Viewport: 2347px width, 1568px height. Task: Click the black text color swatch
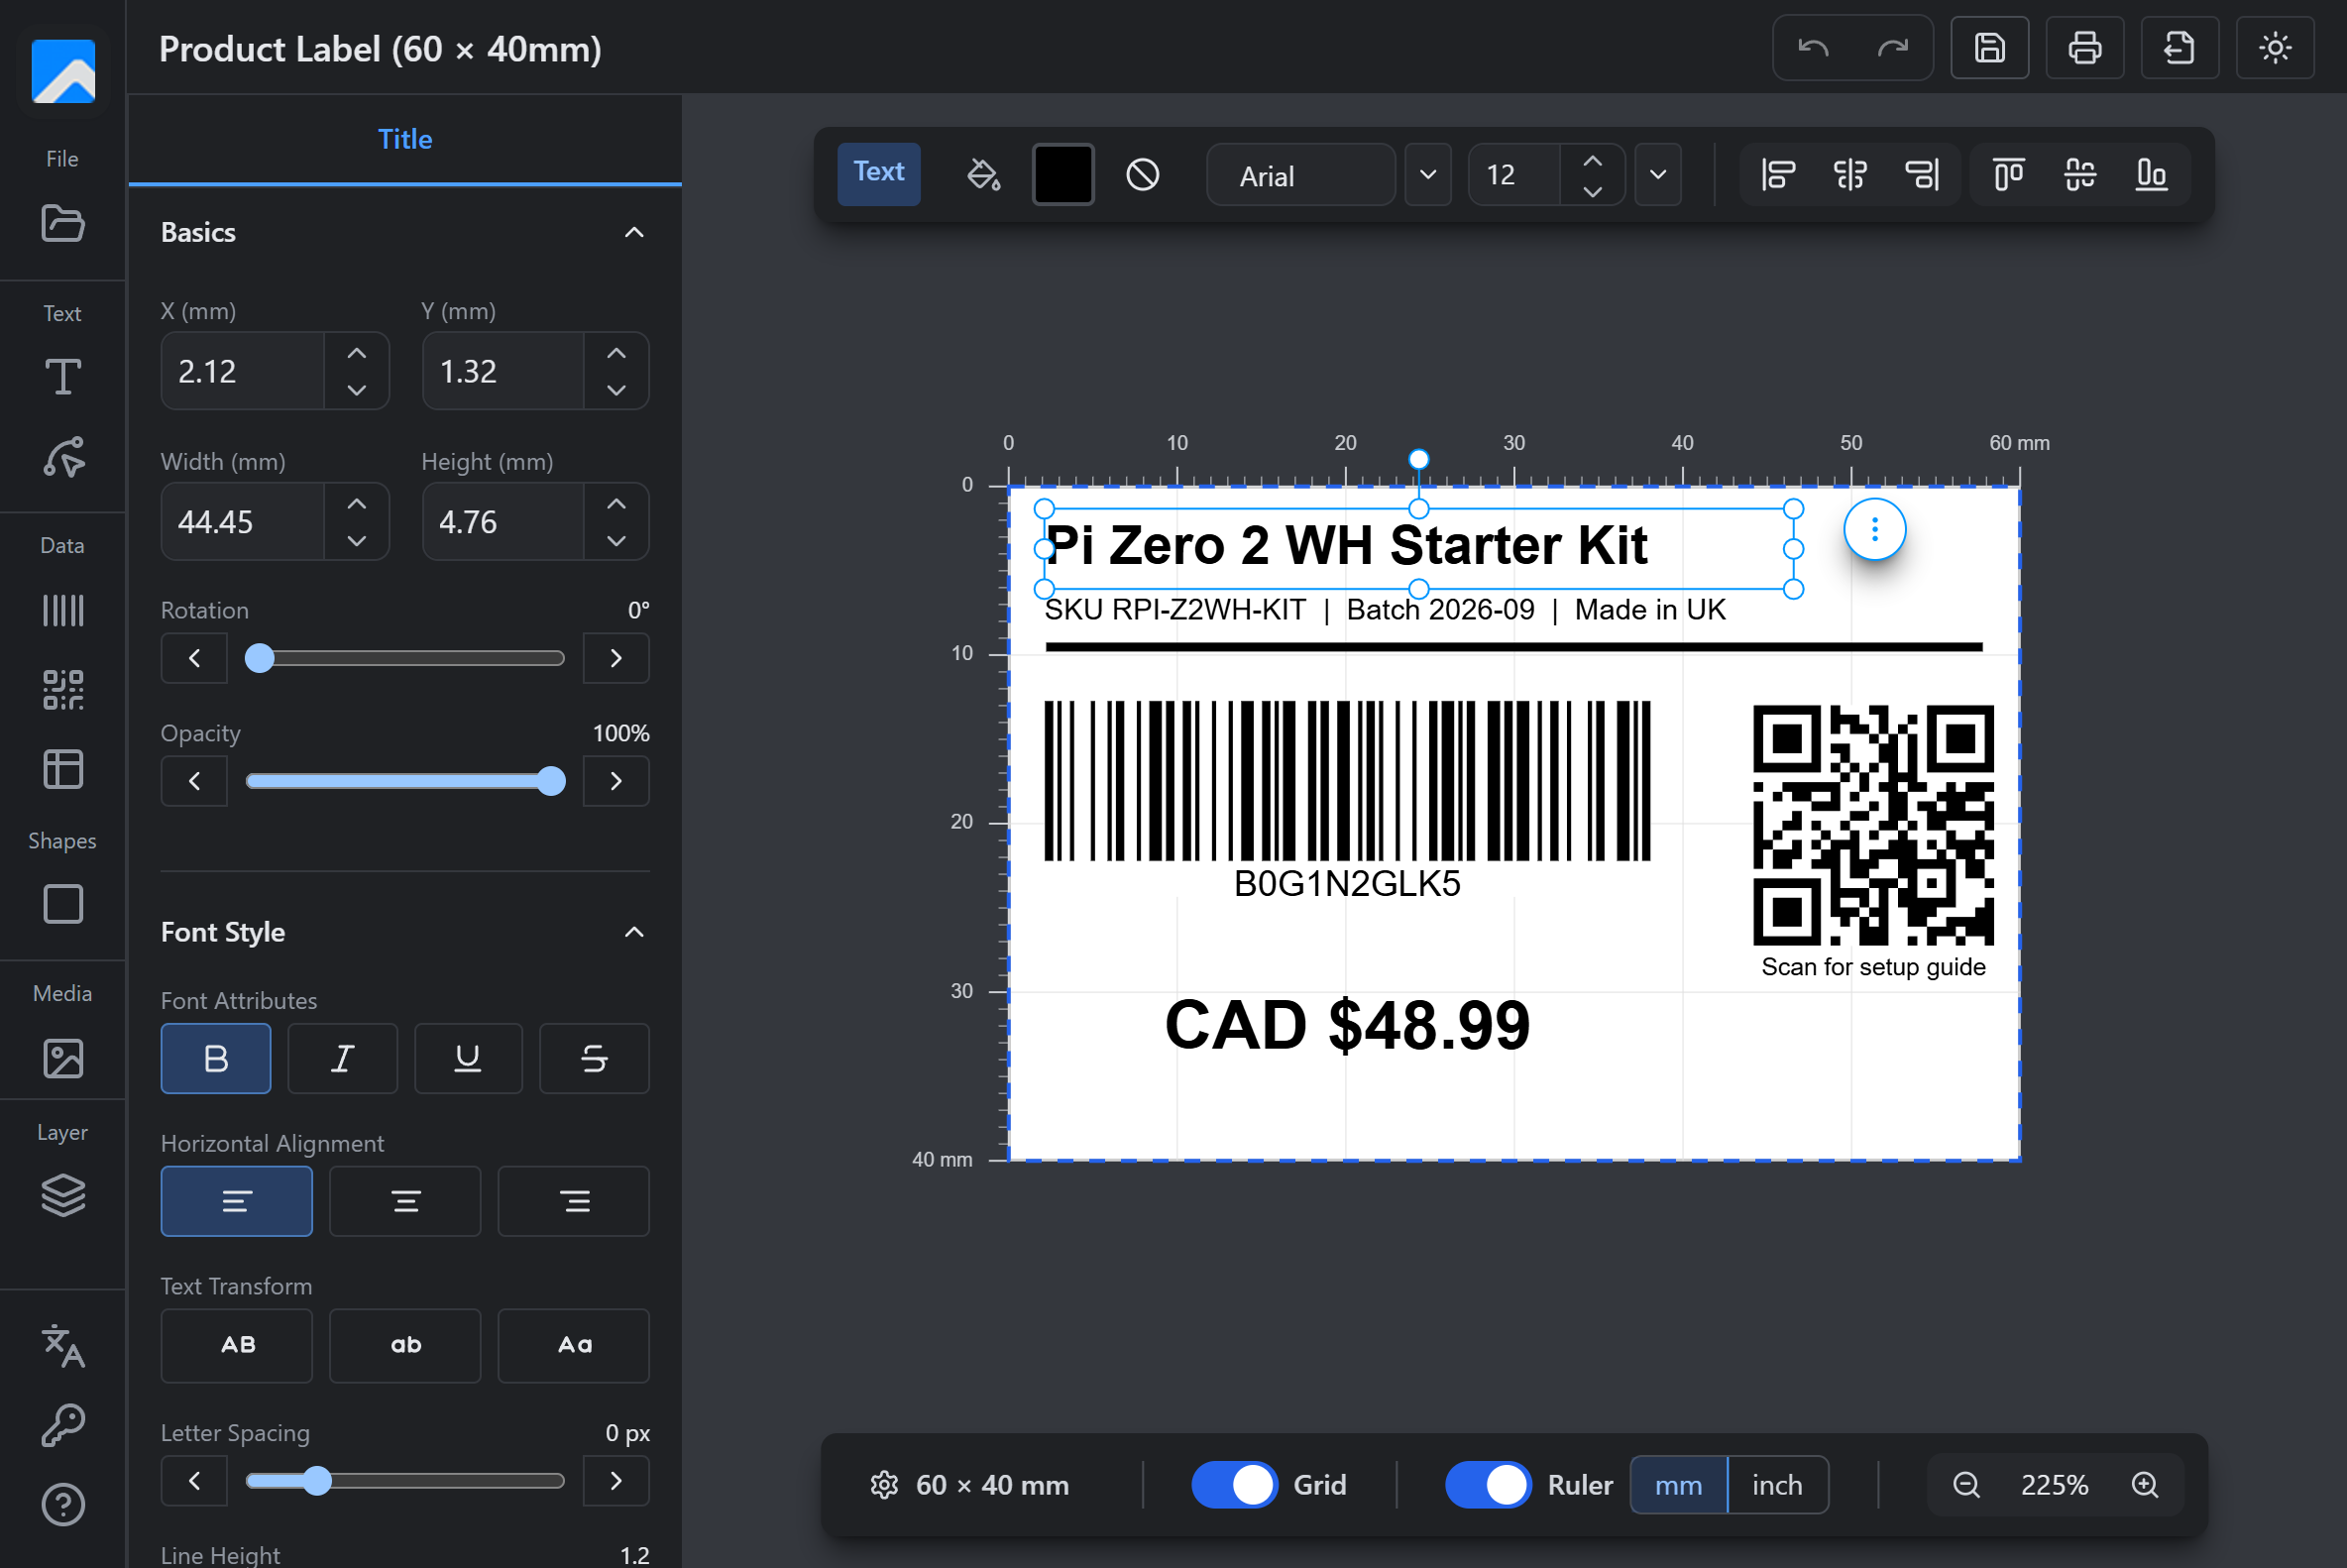point(1062,175)
